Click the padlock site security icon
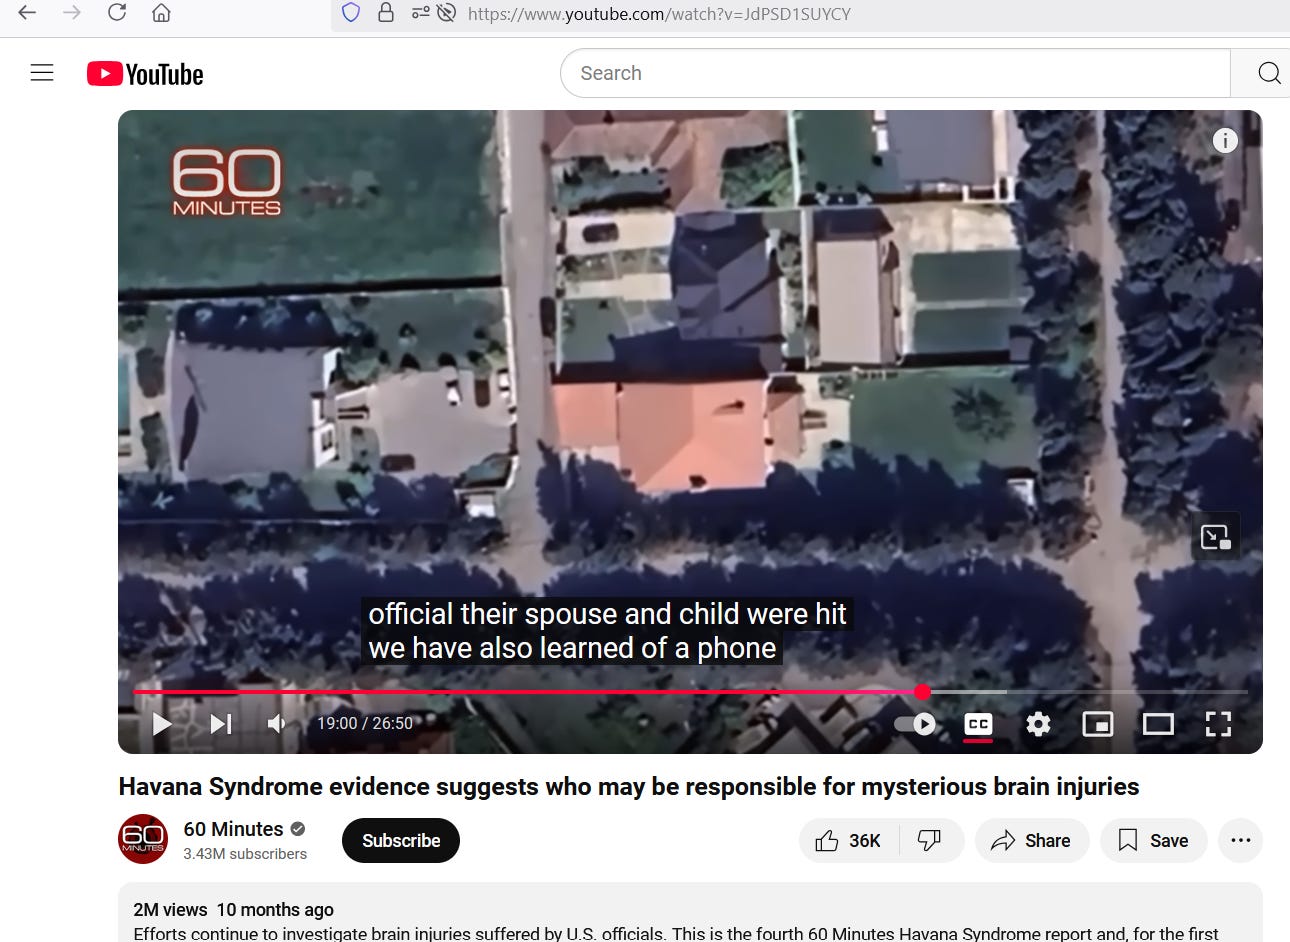1290x942 pixels. pyautogui.click(x=385, y=13)
